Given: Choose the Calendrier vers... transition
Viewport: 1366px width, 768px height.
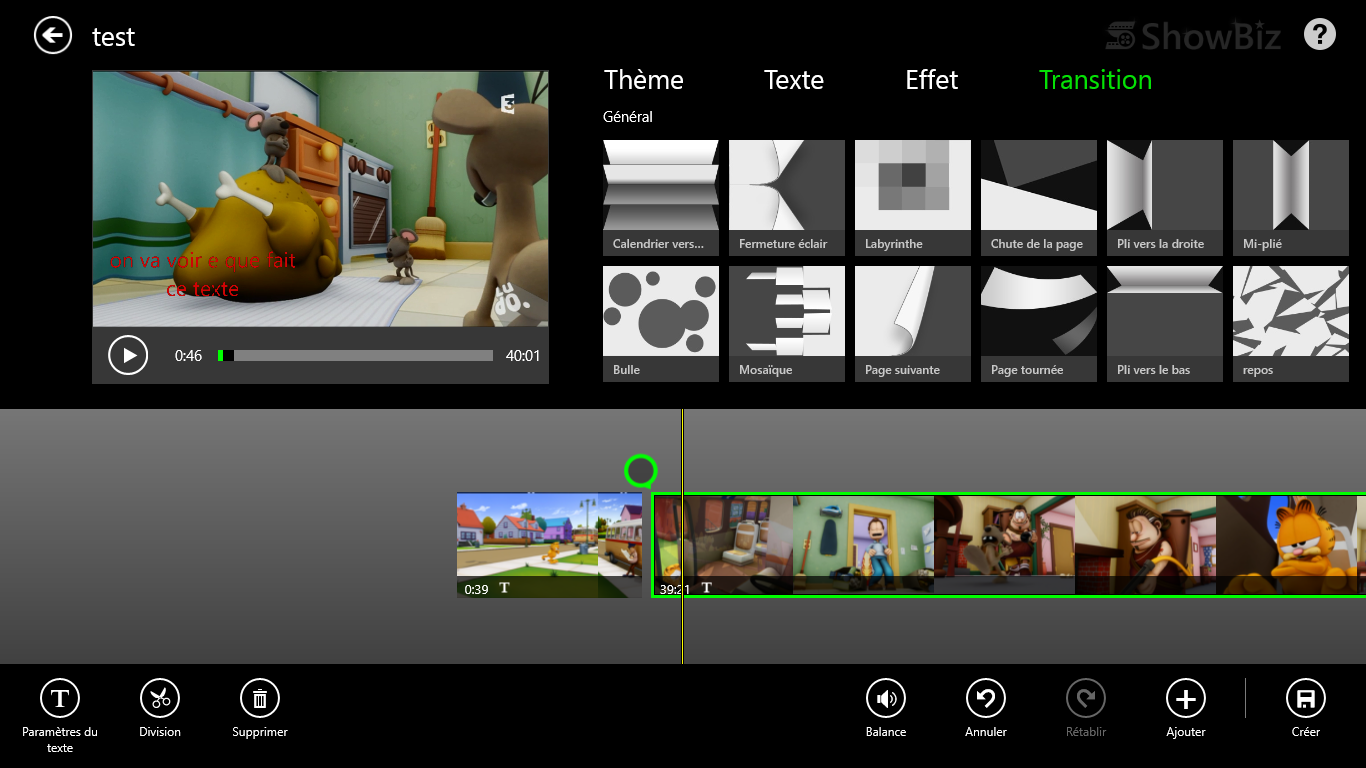Looking at the screenshot, I should (661, 198).
